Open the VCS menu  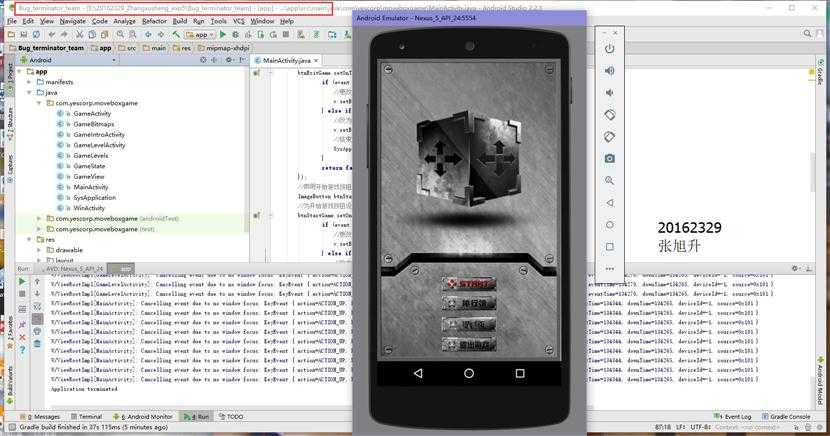click(239, 21)
